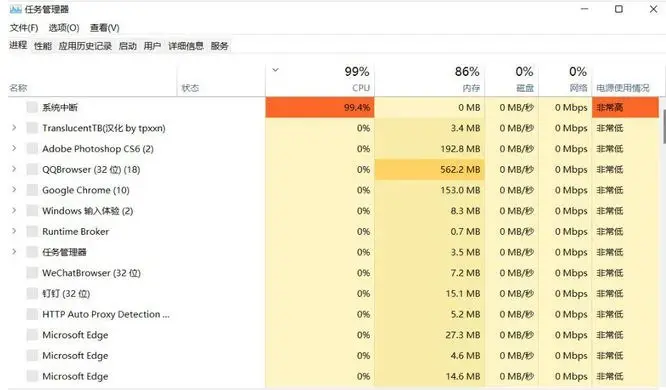Click the QQBrowser process icon
Viewport: 666px width, 390px height.
click(x=32, y=170)
